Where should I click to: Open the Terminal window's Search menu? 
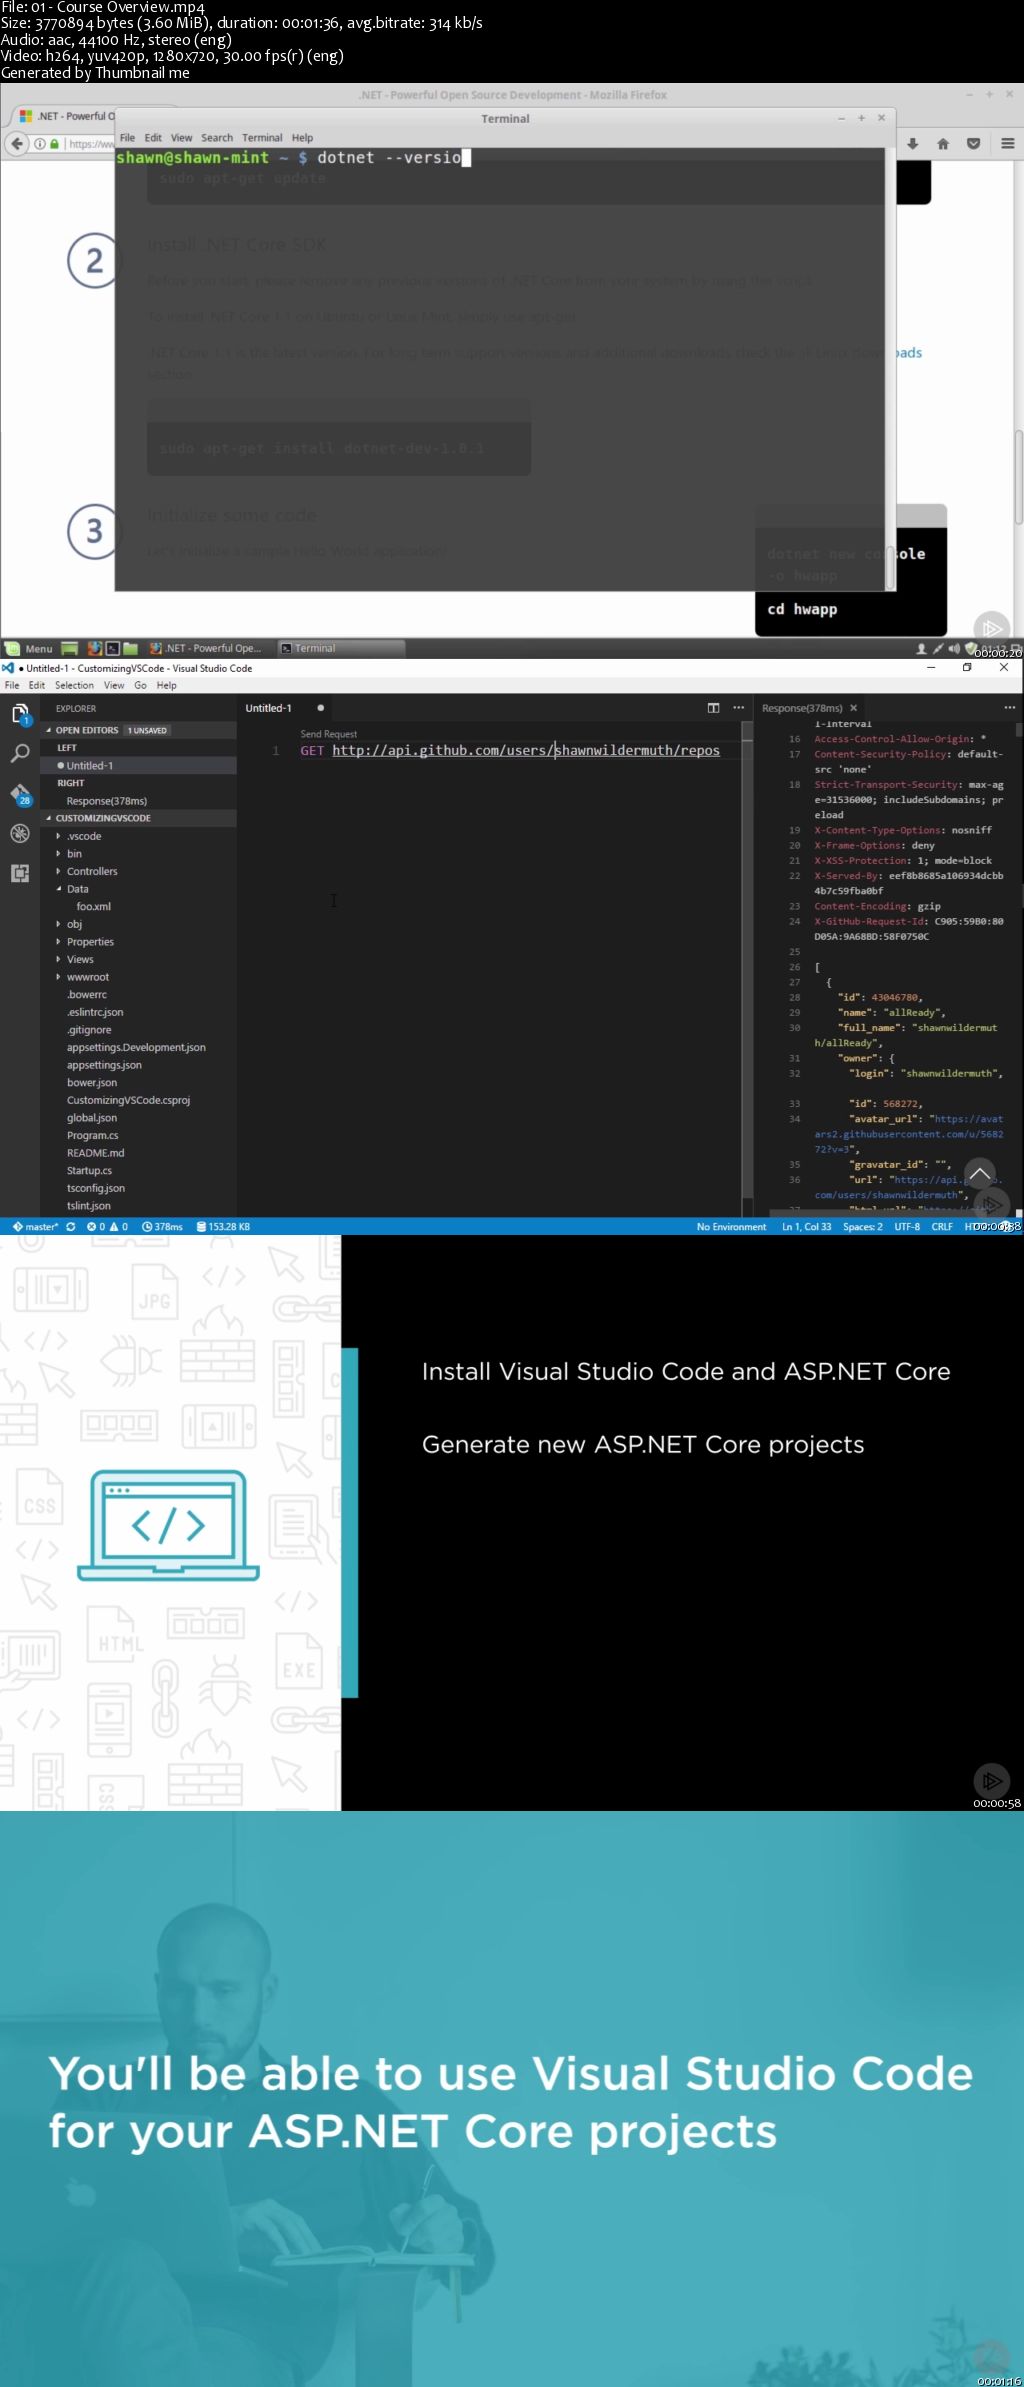coord(217,138)
